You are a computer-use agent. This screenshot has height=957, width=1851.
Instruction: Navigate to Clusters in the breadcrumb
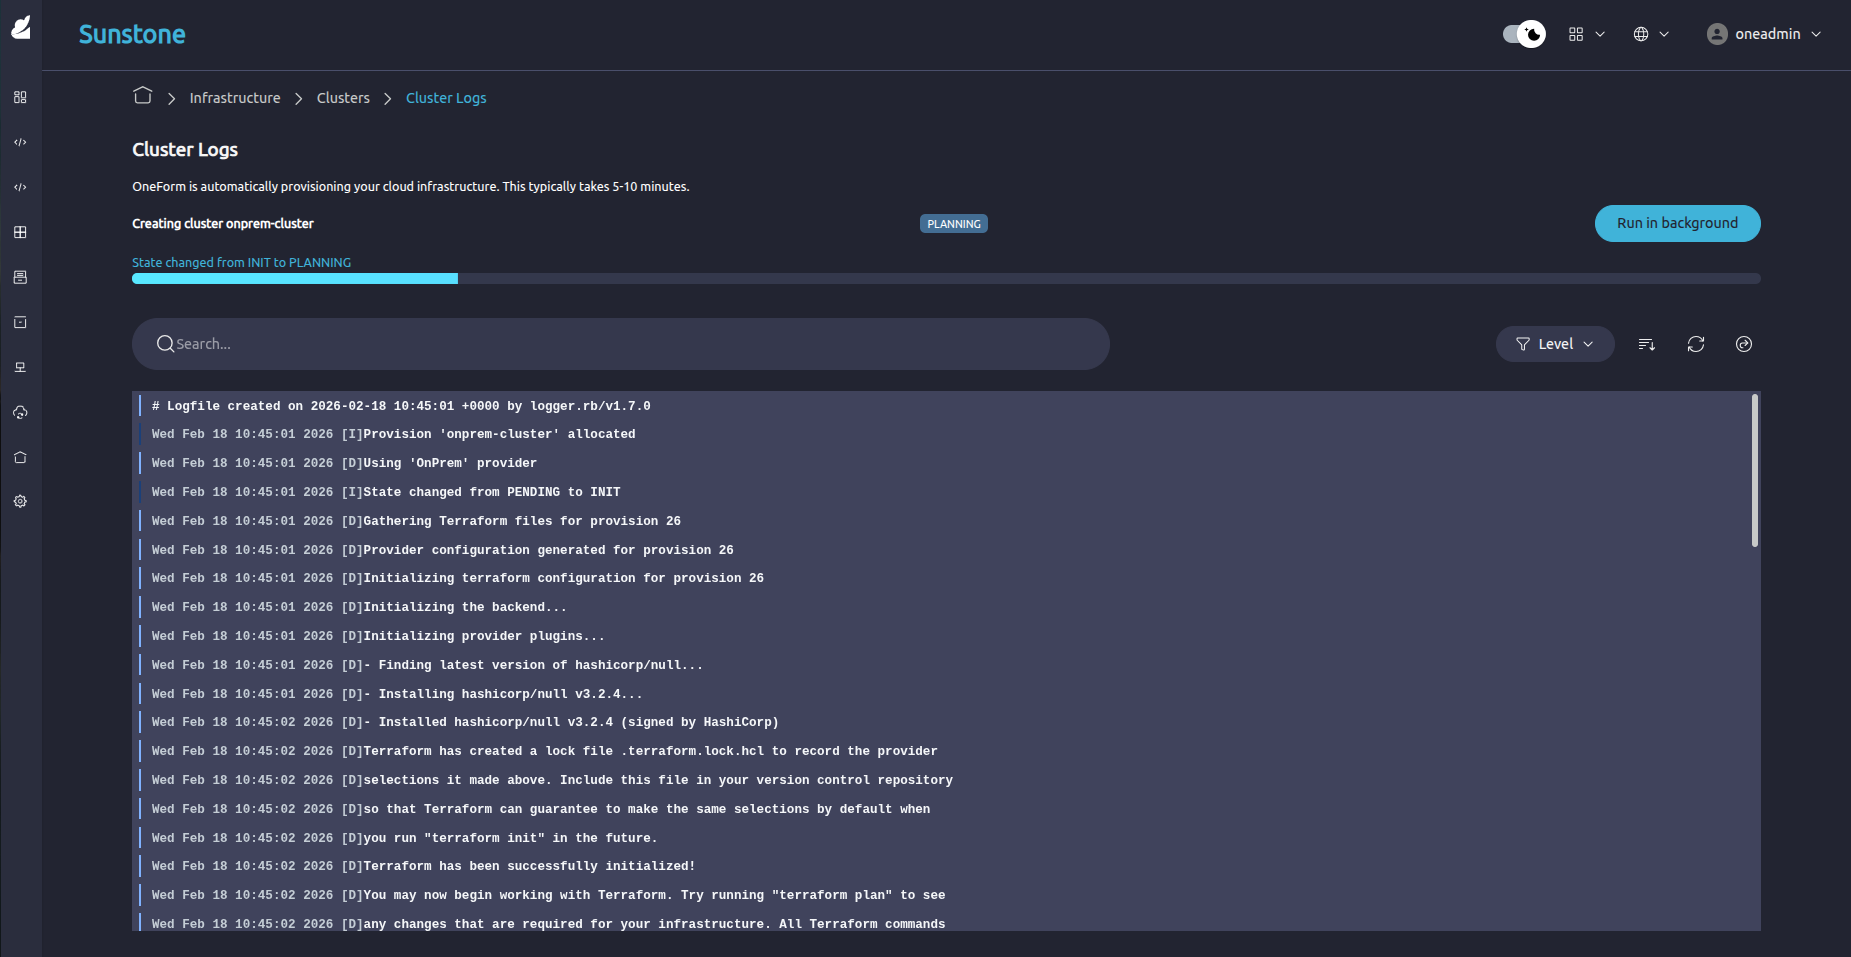[343, 98]
